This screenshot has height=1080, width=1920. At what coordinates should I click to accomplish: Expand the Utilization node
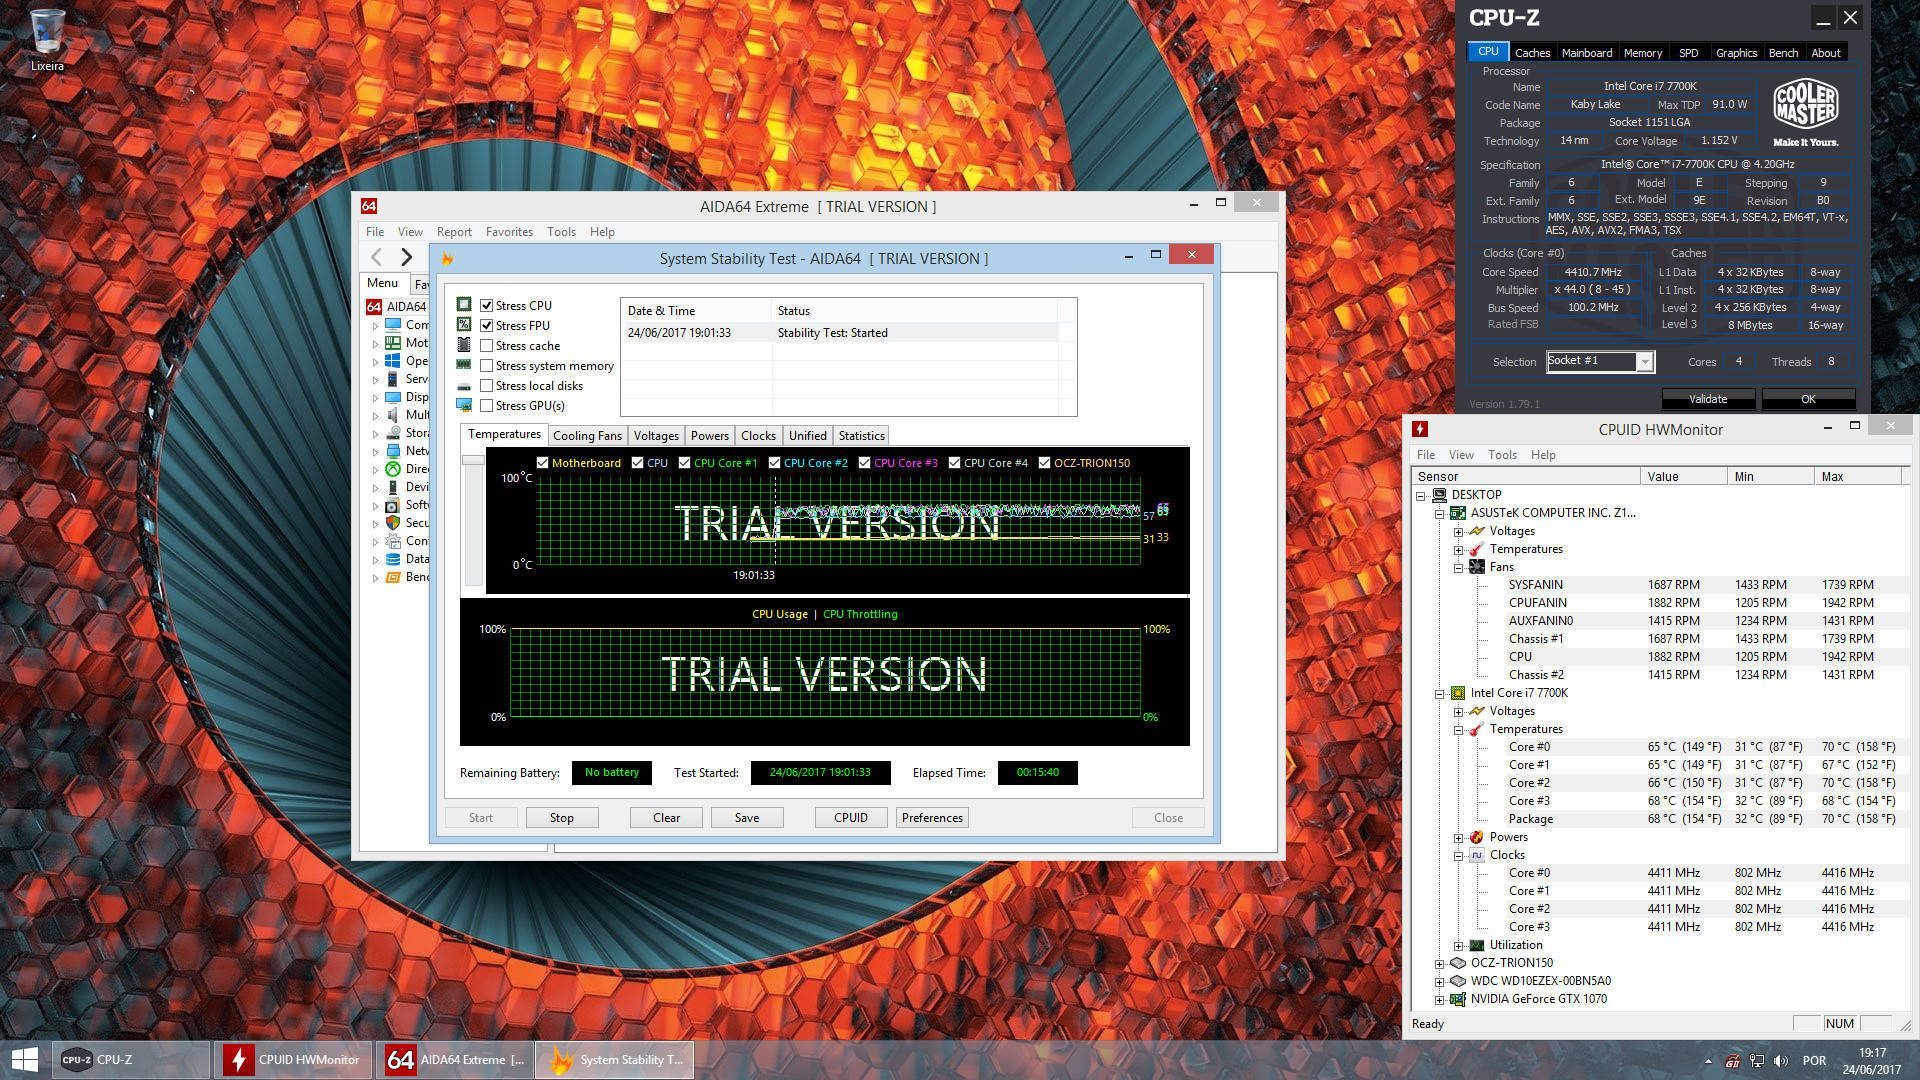[x=1458, y=945]
